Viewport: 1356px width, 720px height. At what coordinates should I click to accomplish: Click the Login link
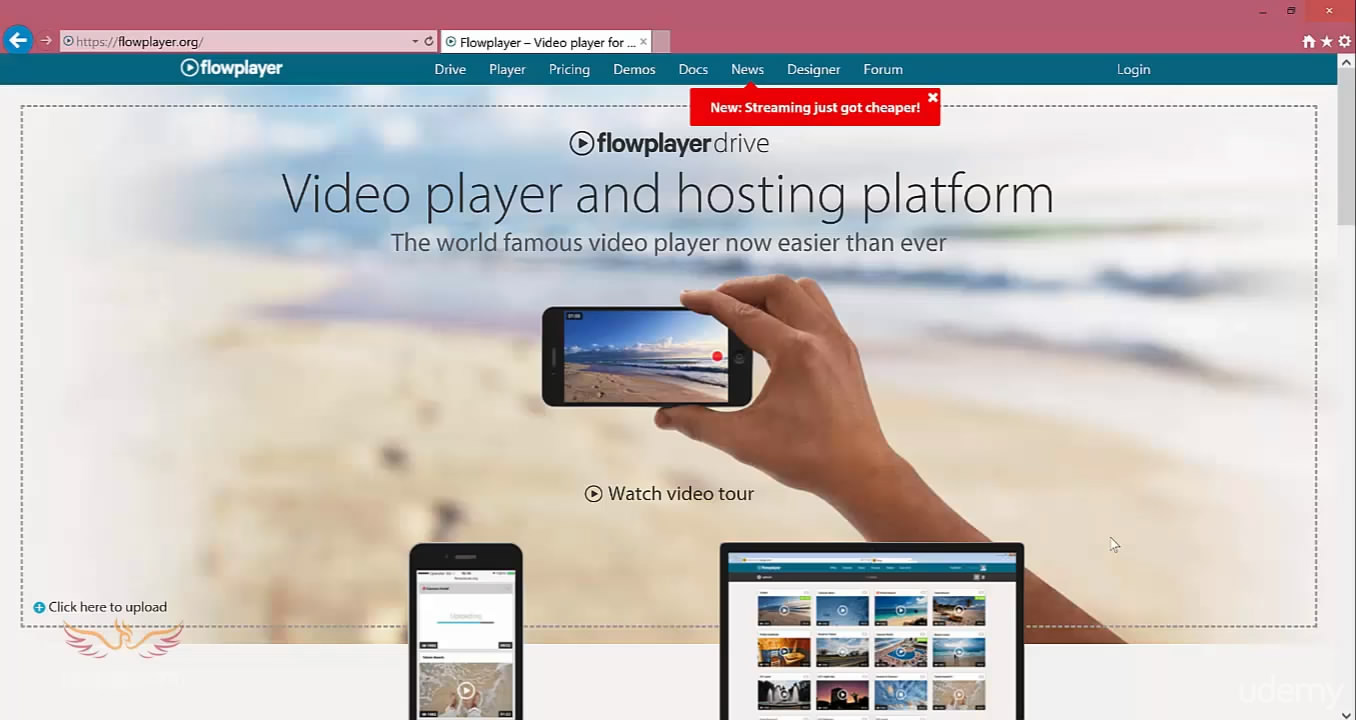(1133, 69)
